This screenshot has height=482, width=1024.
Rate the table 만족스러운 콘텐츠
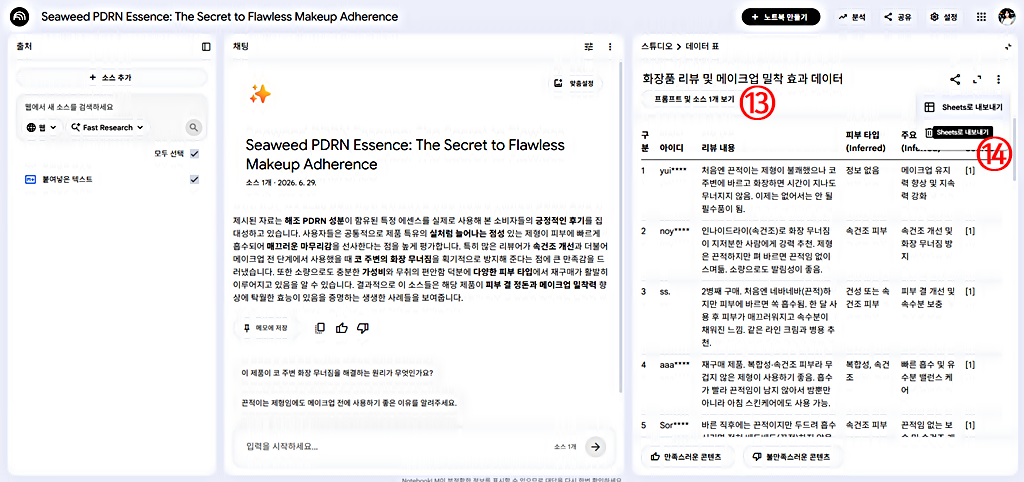689,457
